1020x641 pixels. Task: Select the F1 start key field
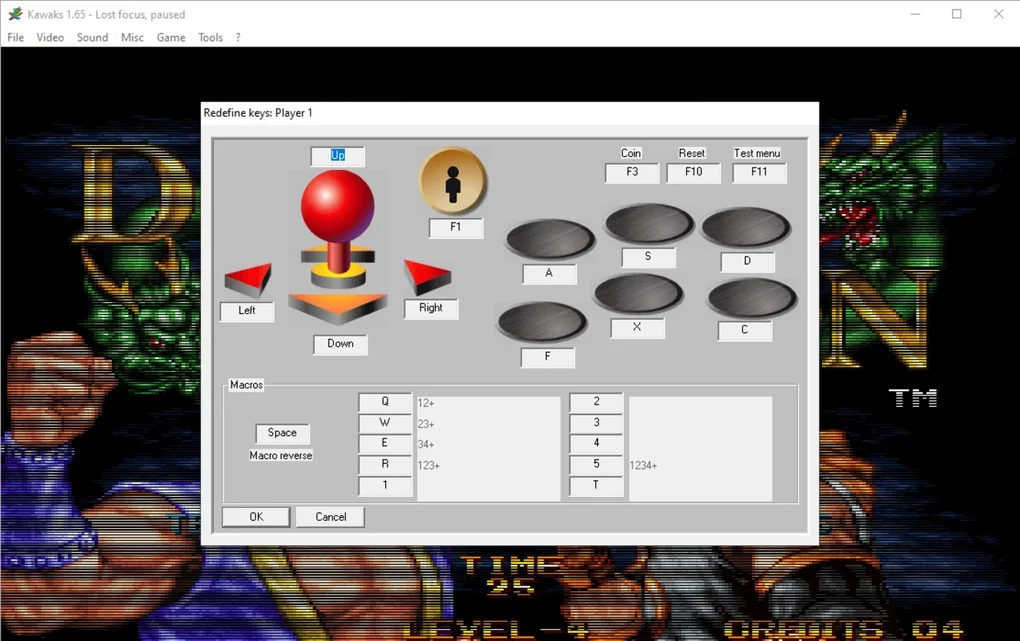point(455,228)
